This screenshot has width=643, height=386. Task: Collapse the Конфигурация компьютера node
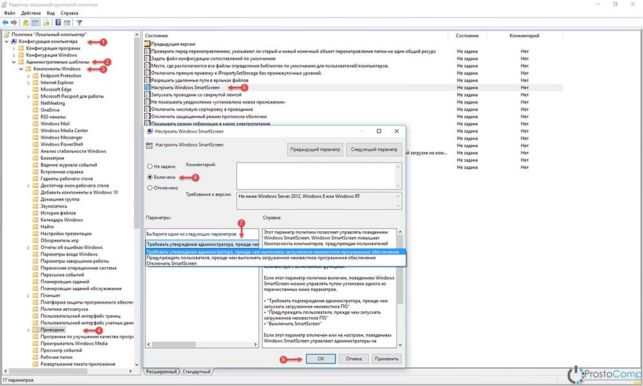[7, 42]
